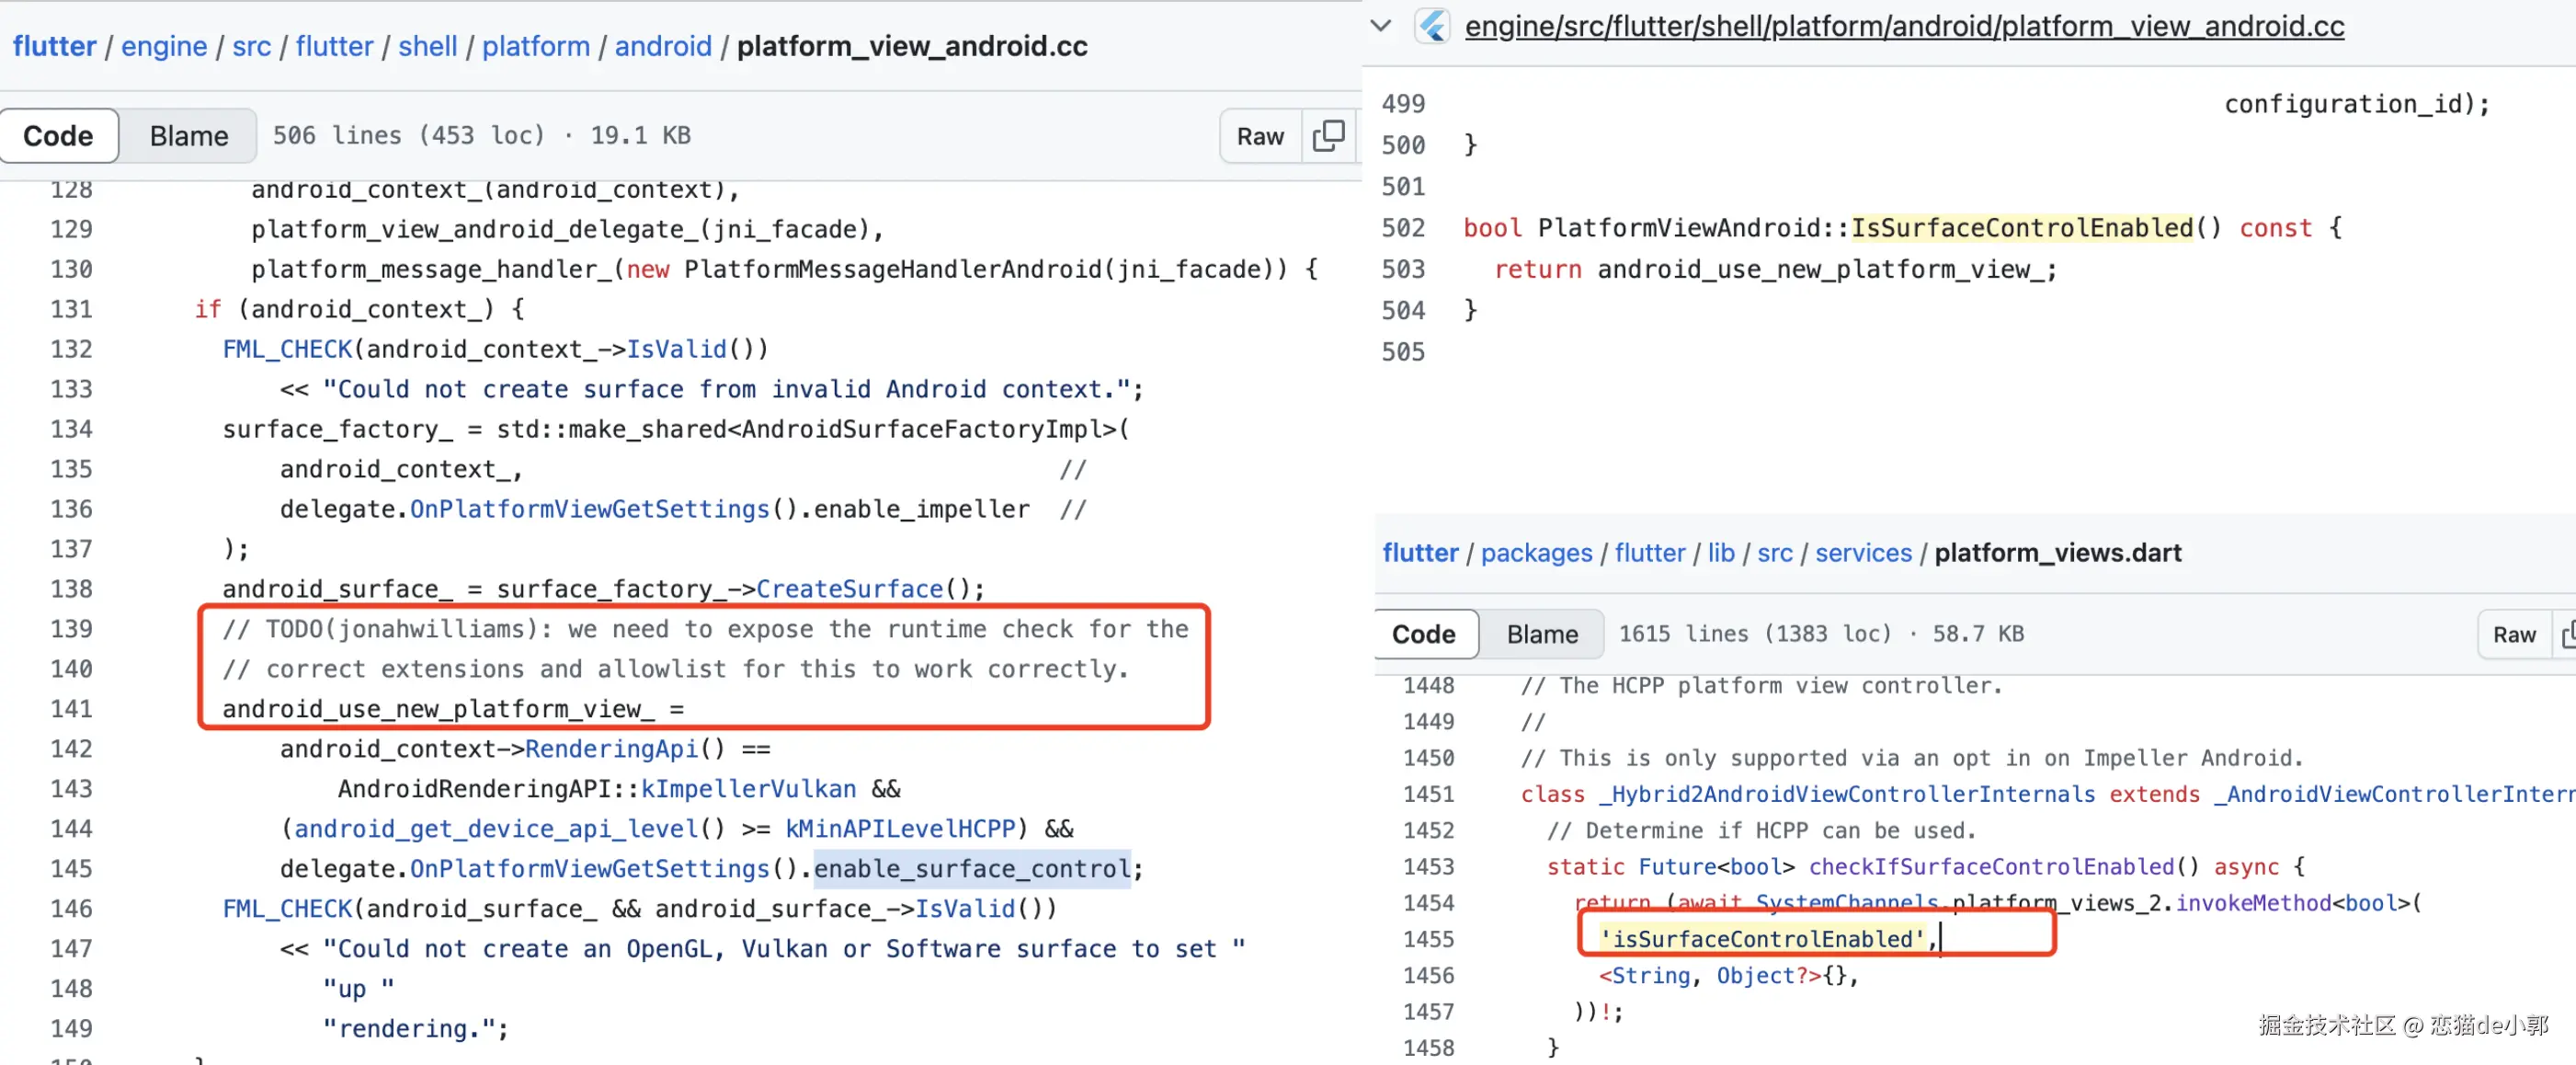Click the enable_surface_control highlighted symbol
Viewport: 2576px width, 1065px height.
[x=971, y=868]
